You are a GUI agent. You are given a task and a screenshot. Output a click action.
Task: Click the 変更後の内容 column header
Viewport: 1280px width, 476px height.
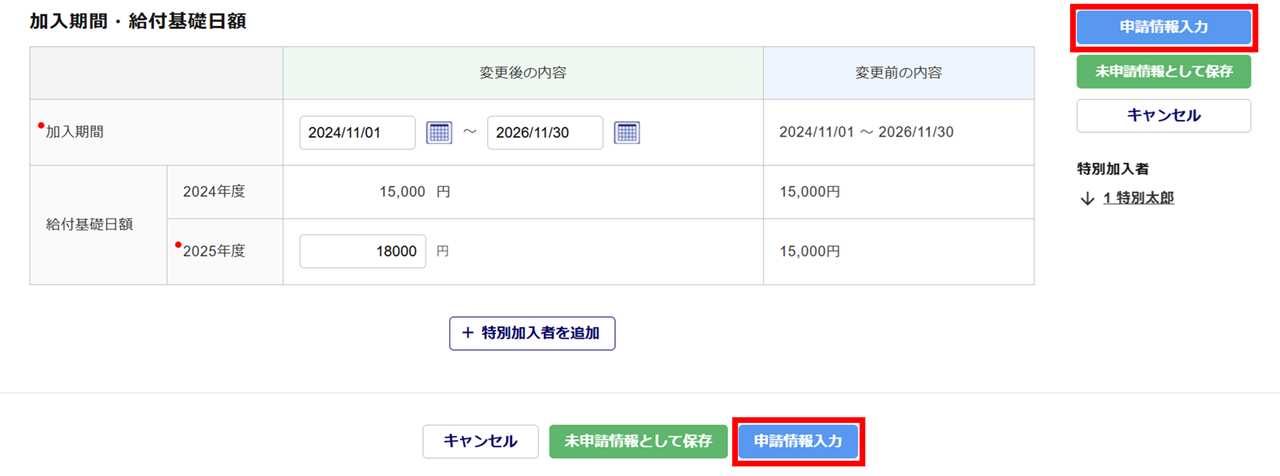[x=523, y=73]
